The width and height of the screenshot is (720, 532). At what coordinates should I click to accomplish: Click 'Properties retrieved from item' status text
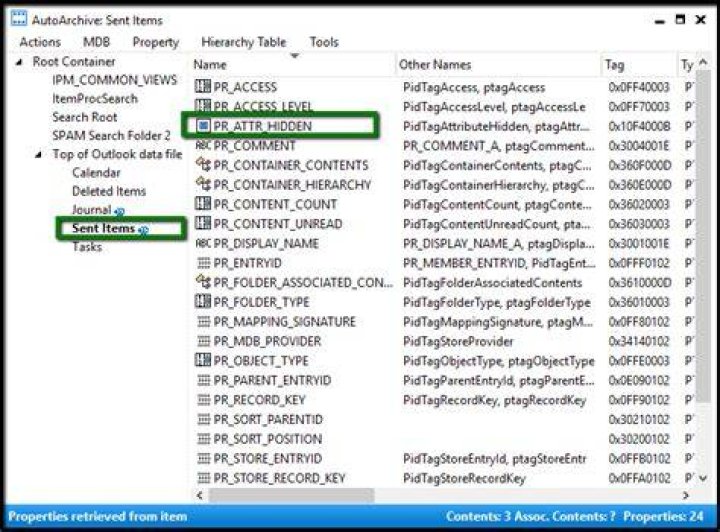tap(98, 517)
